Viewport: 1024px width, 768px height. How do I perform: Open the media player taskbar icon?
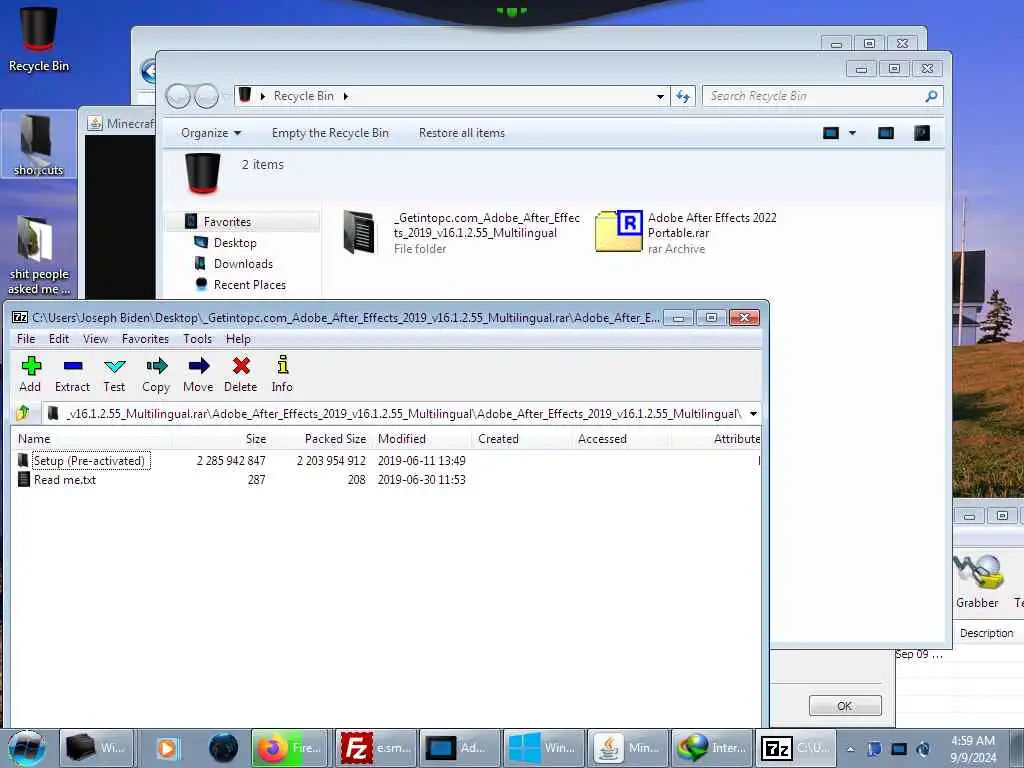pos(167,748)
